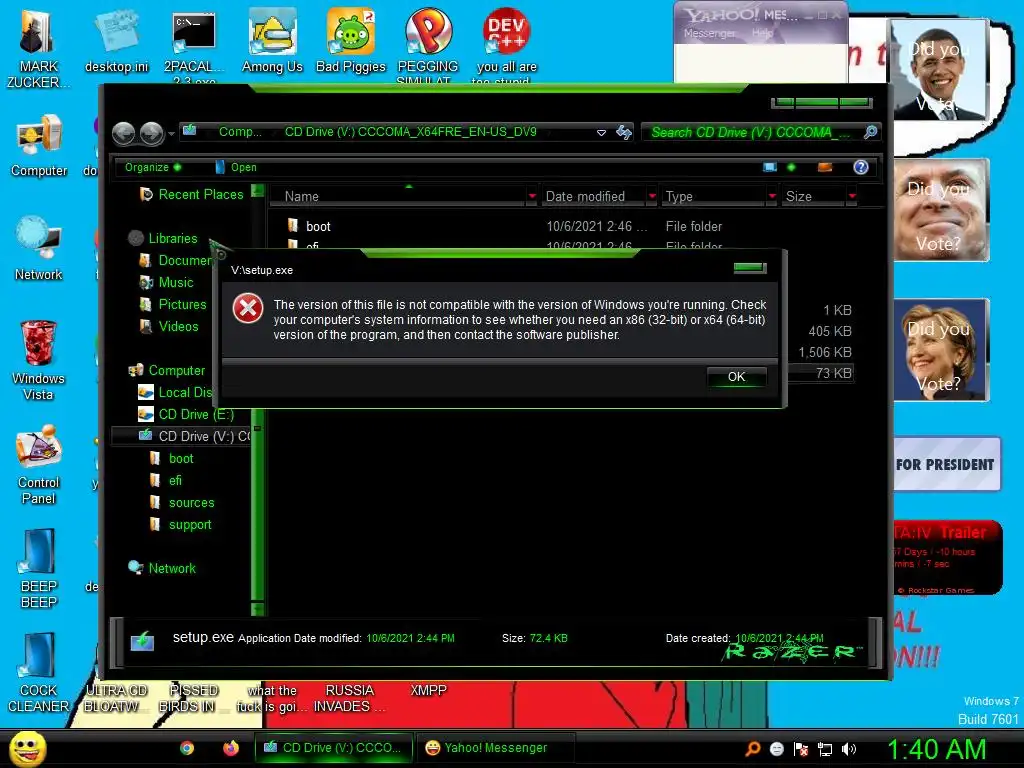
Task: Click OK in the setup.exe error dialog
Action: point(737,377)
